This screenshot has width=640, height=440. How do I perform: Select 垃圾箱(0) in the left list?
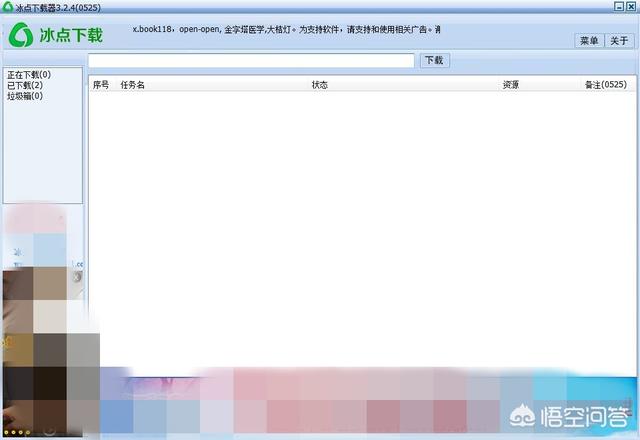pyautogui.click(x=25, y=96)
